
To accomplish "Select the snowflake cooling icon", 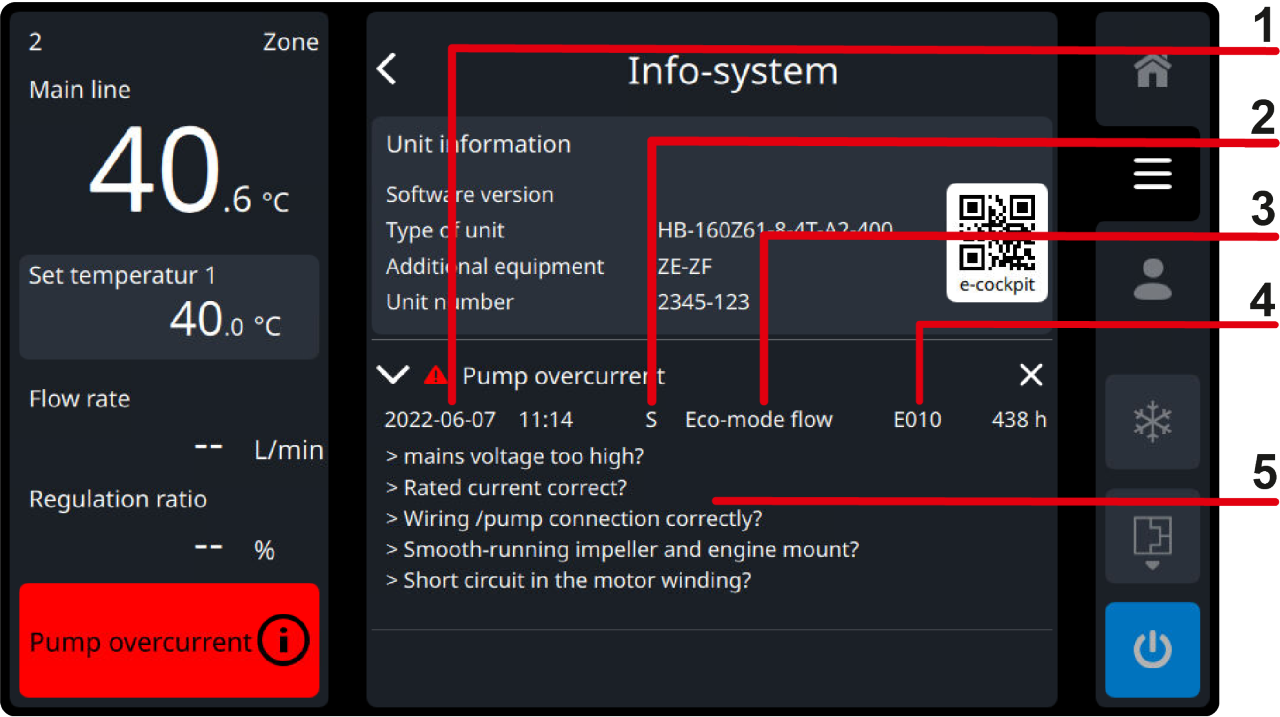I will point(1151,421).
